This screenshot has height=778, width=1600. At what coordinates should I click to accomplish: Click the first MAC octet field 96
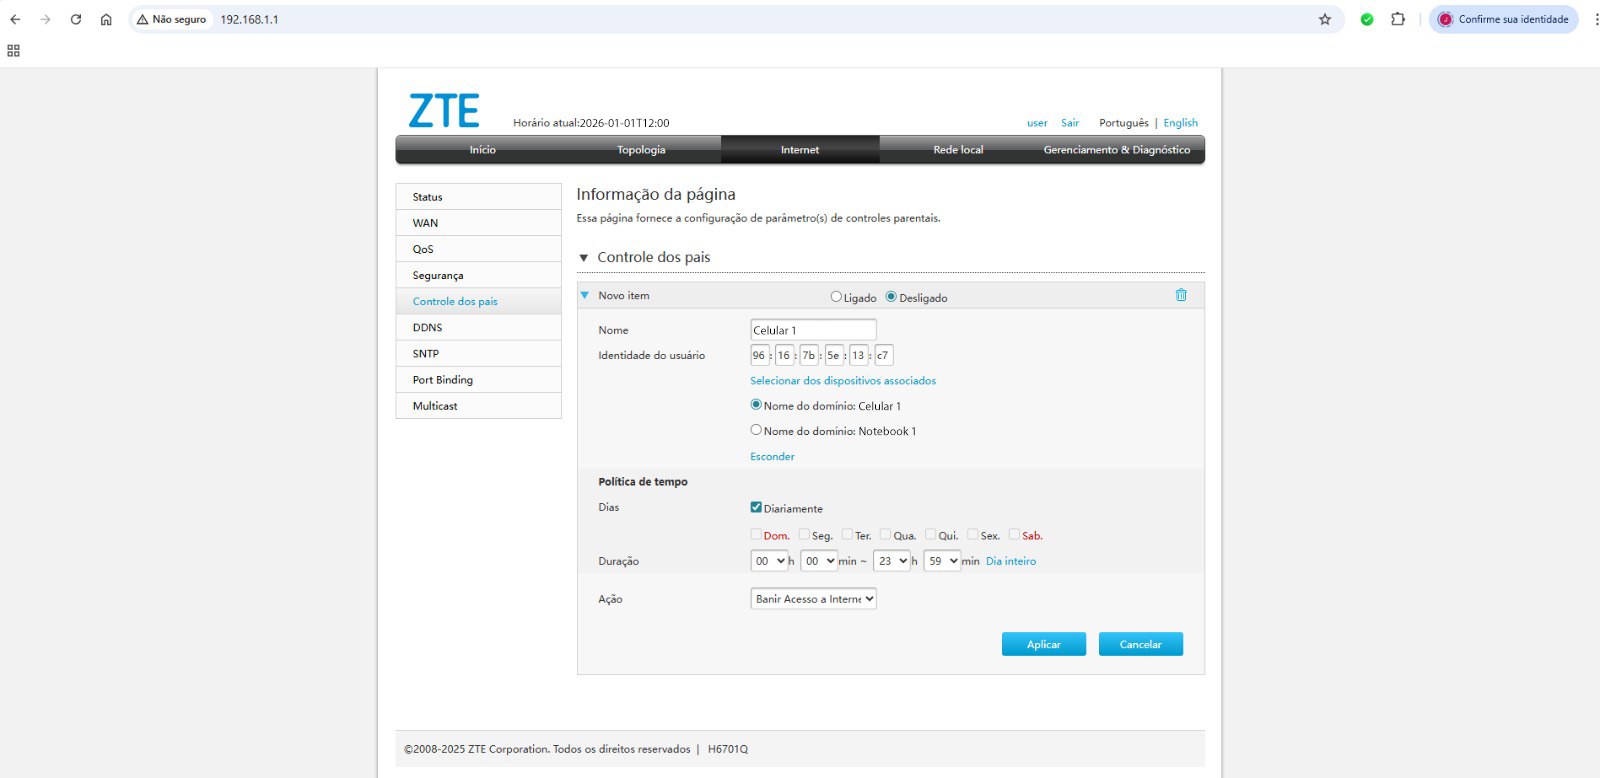point(759,355)
